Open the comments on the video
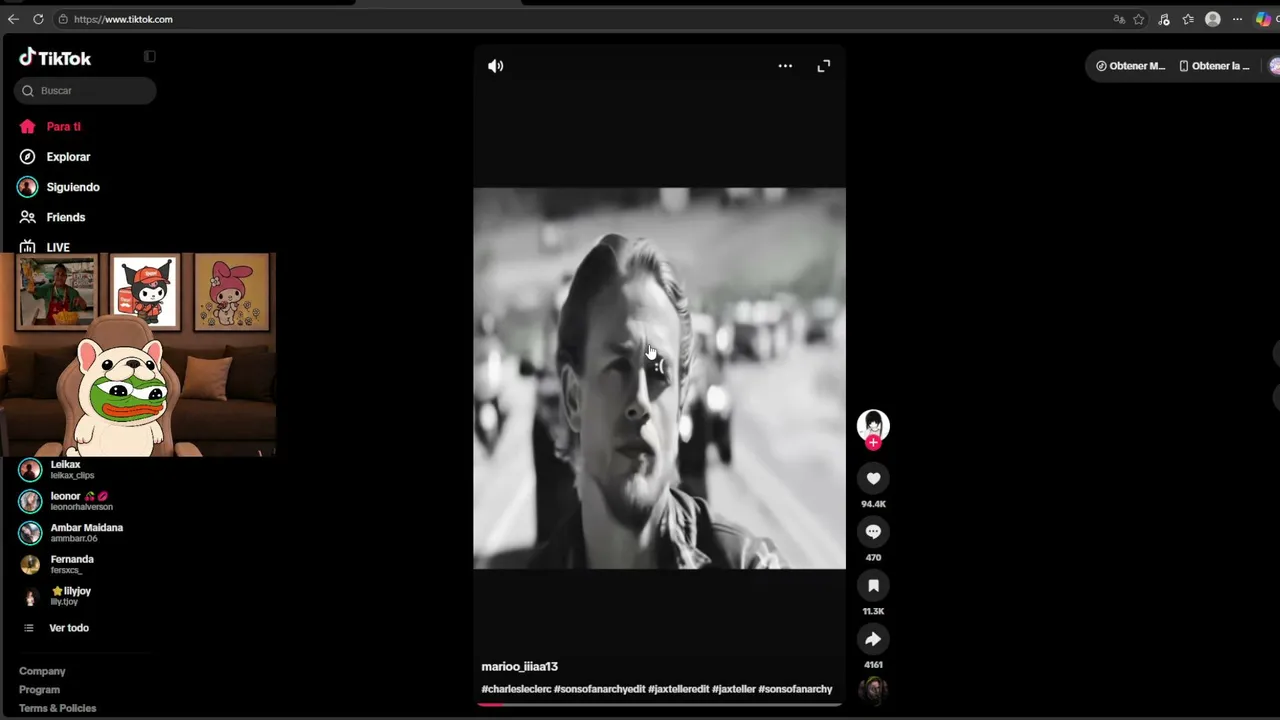The width and height of the screenshot is (1280, 720). (x=873, y=532)
